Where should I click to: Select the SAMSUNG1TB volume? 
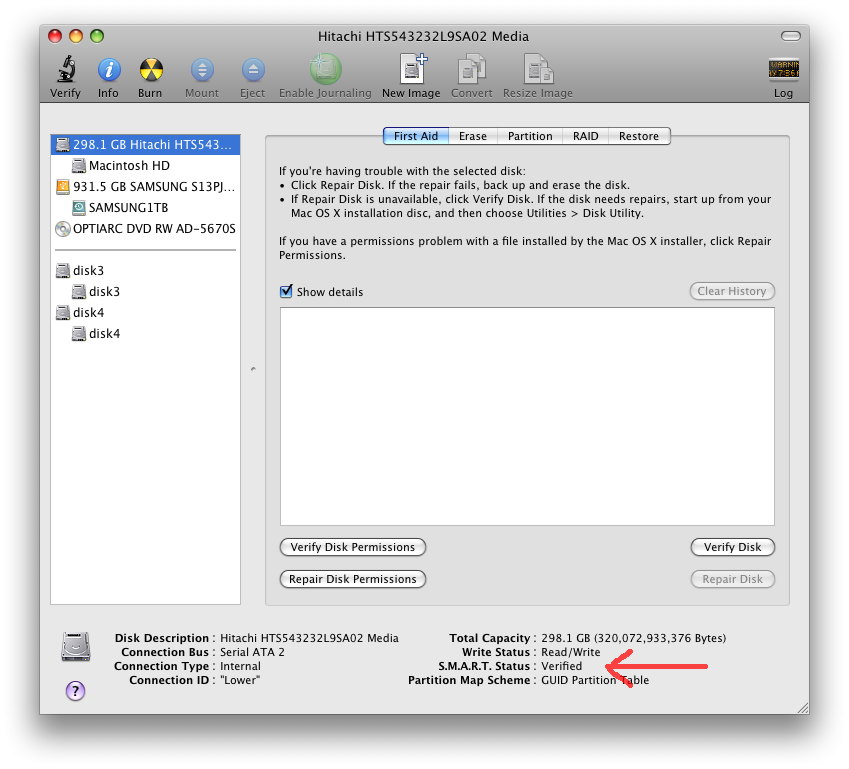[145, 207]
